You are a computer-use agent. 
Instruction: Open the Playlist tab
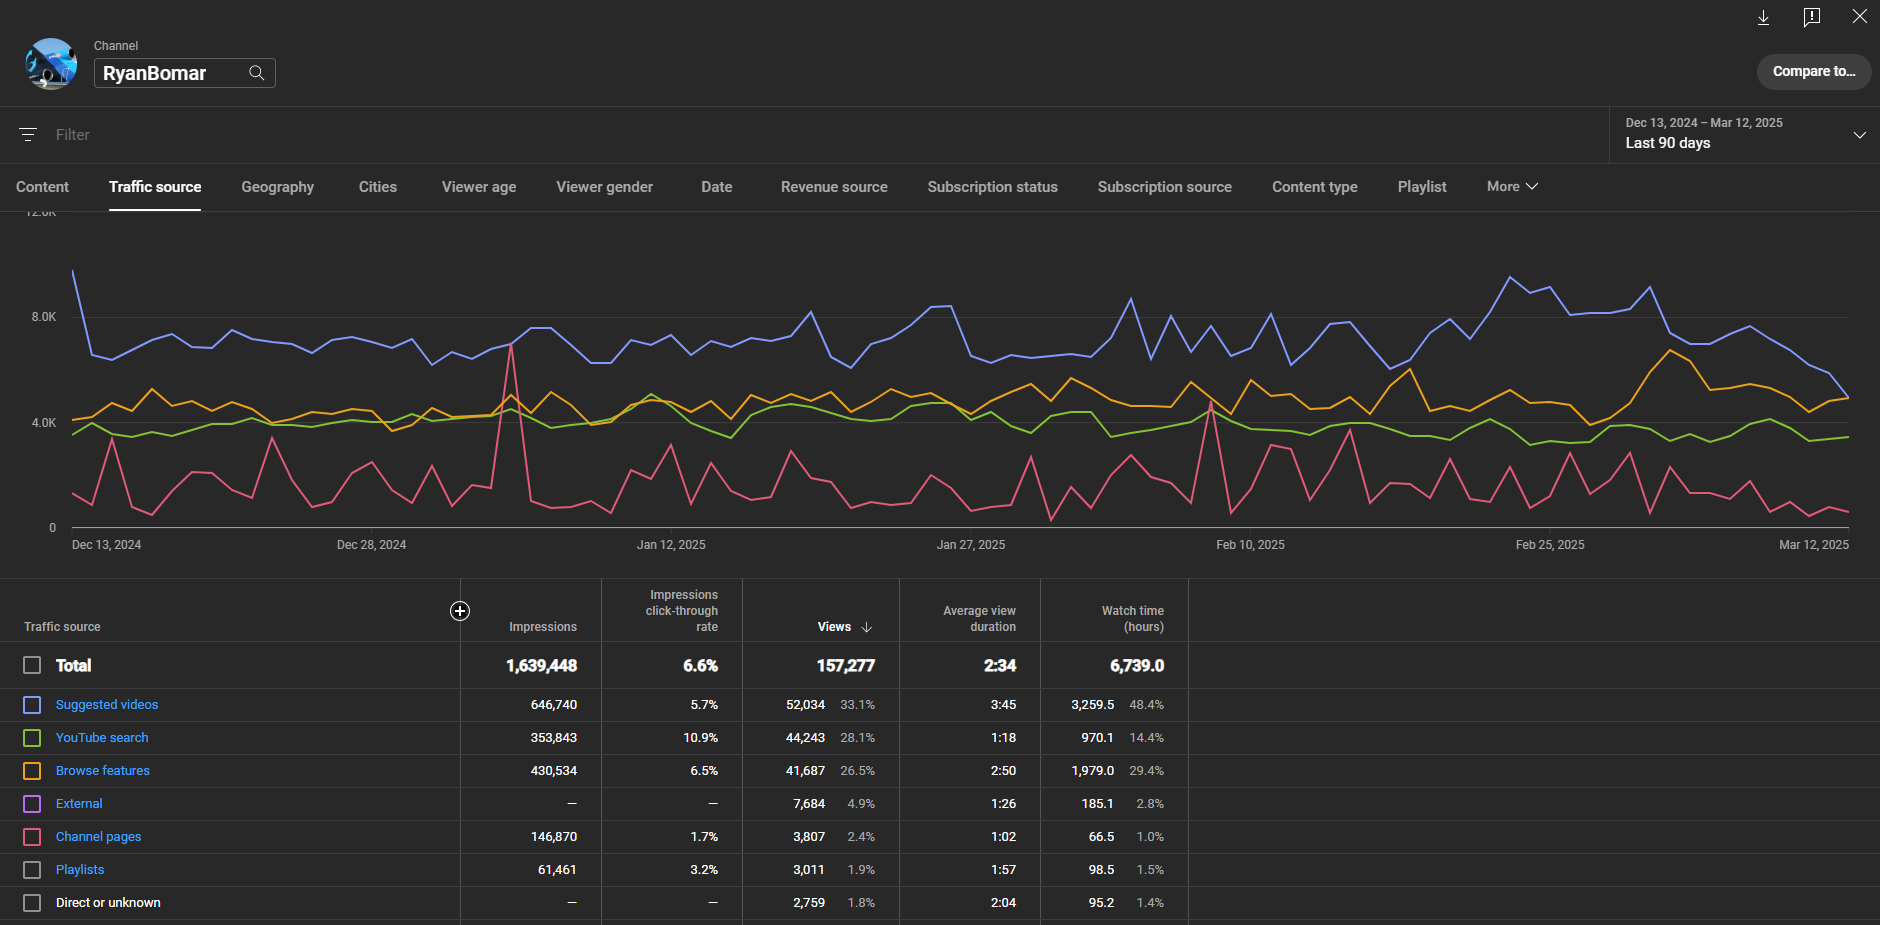pyautogui.click(x=1422, y=187)
